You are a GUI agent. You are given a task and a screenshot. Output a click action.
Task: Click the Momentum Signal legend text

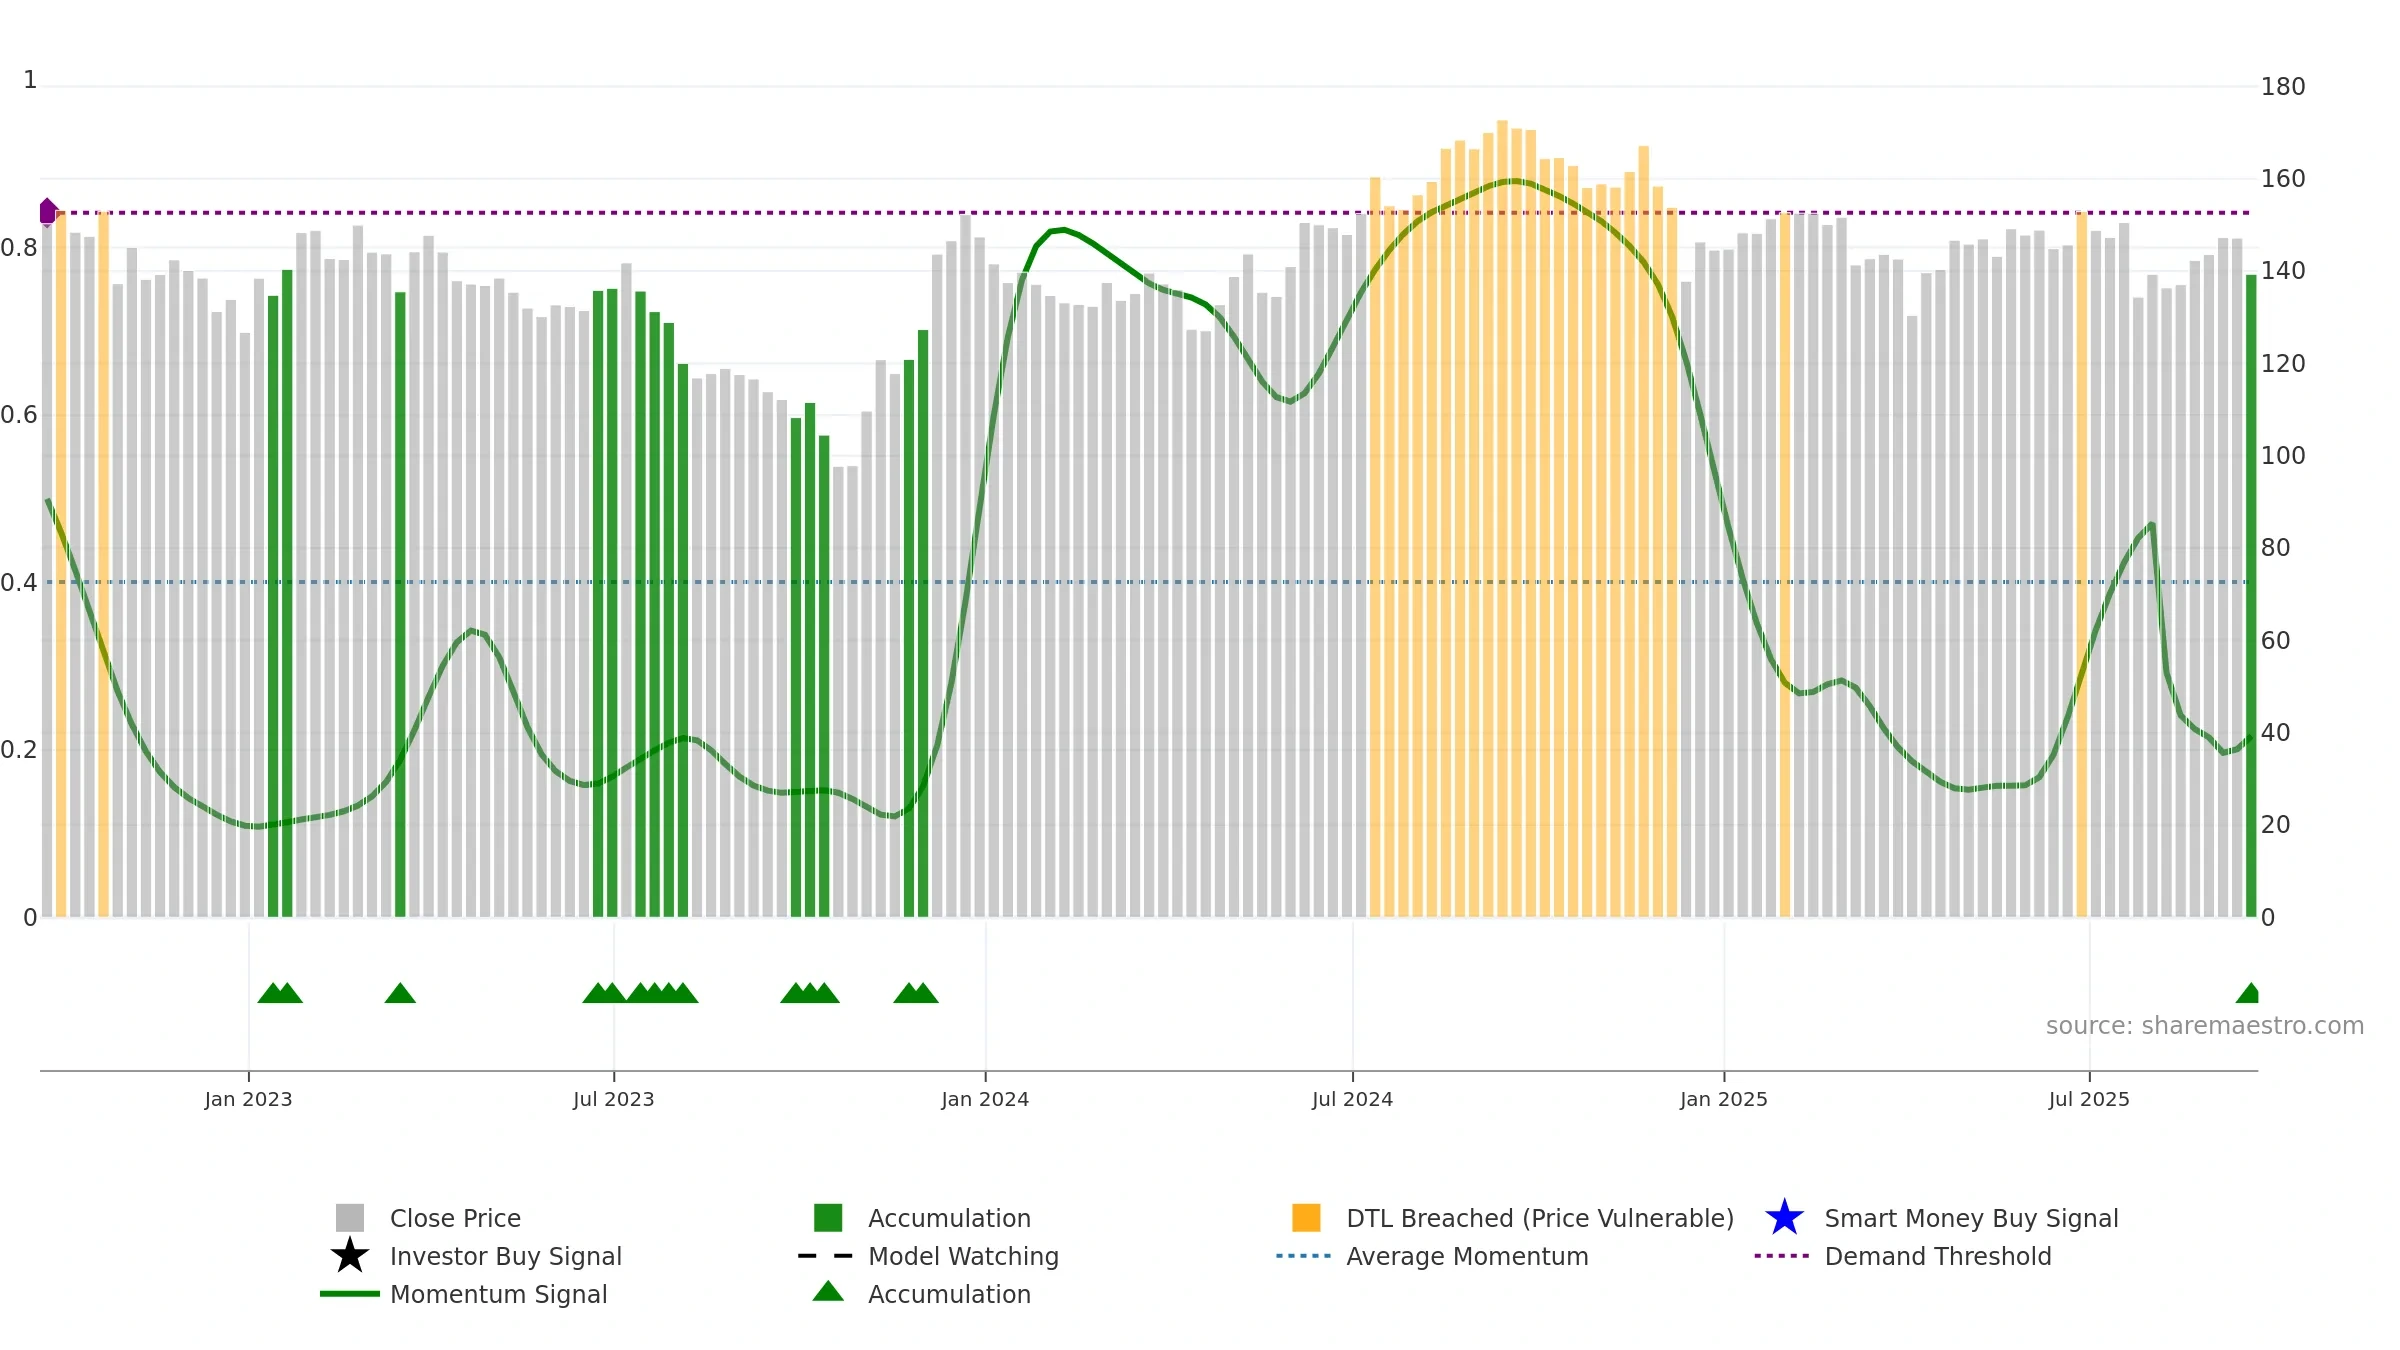498,1294
